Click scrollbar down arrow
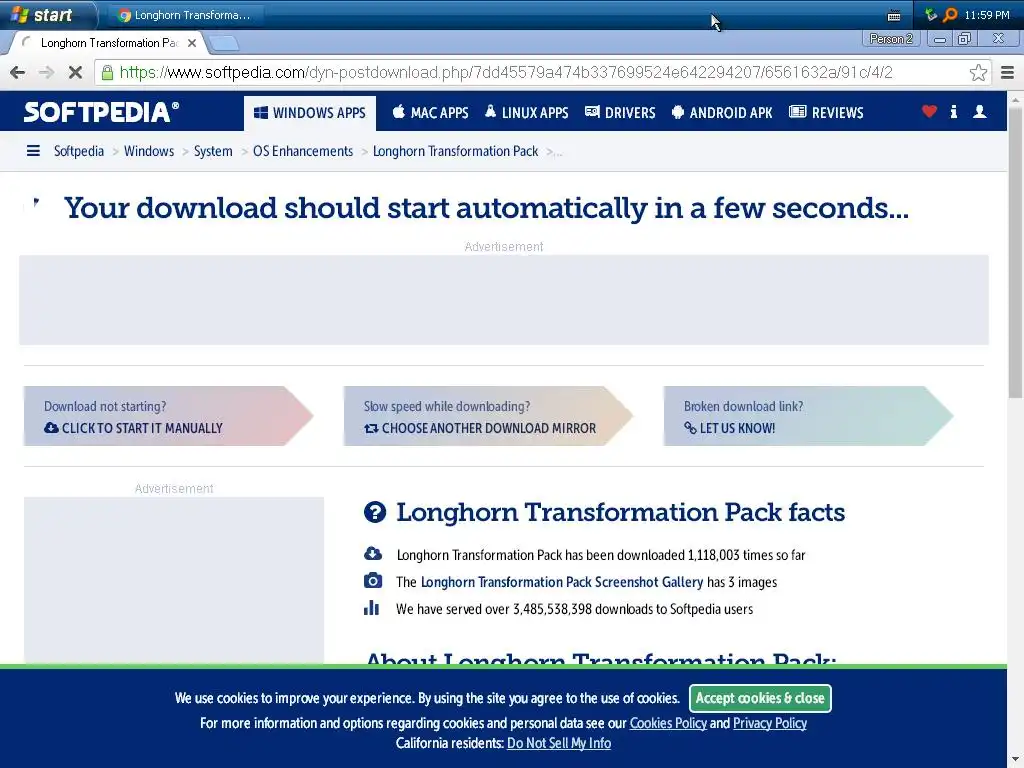This screenshot has height=768, width=1024. [x=1016, y=761]
